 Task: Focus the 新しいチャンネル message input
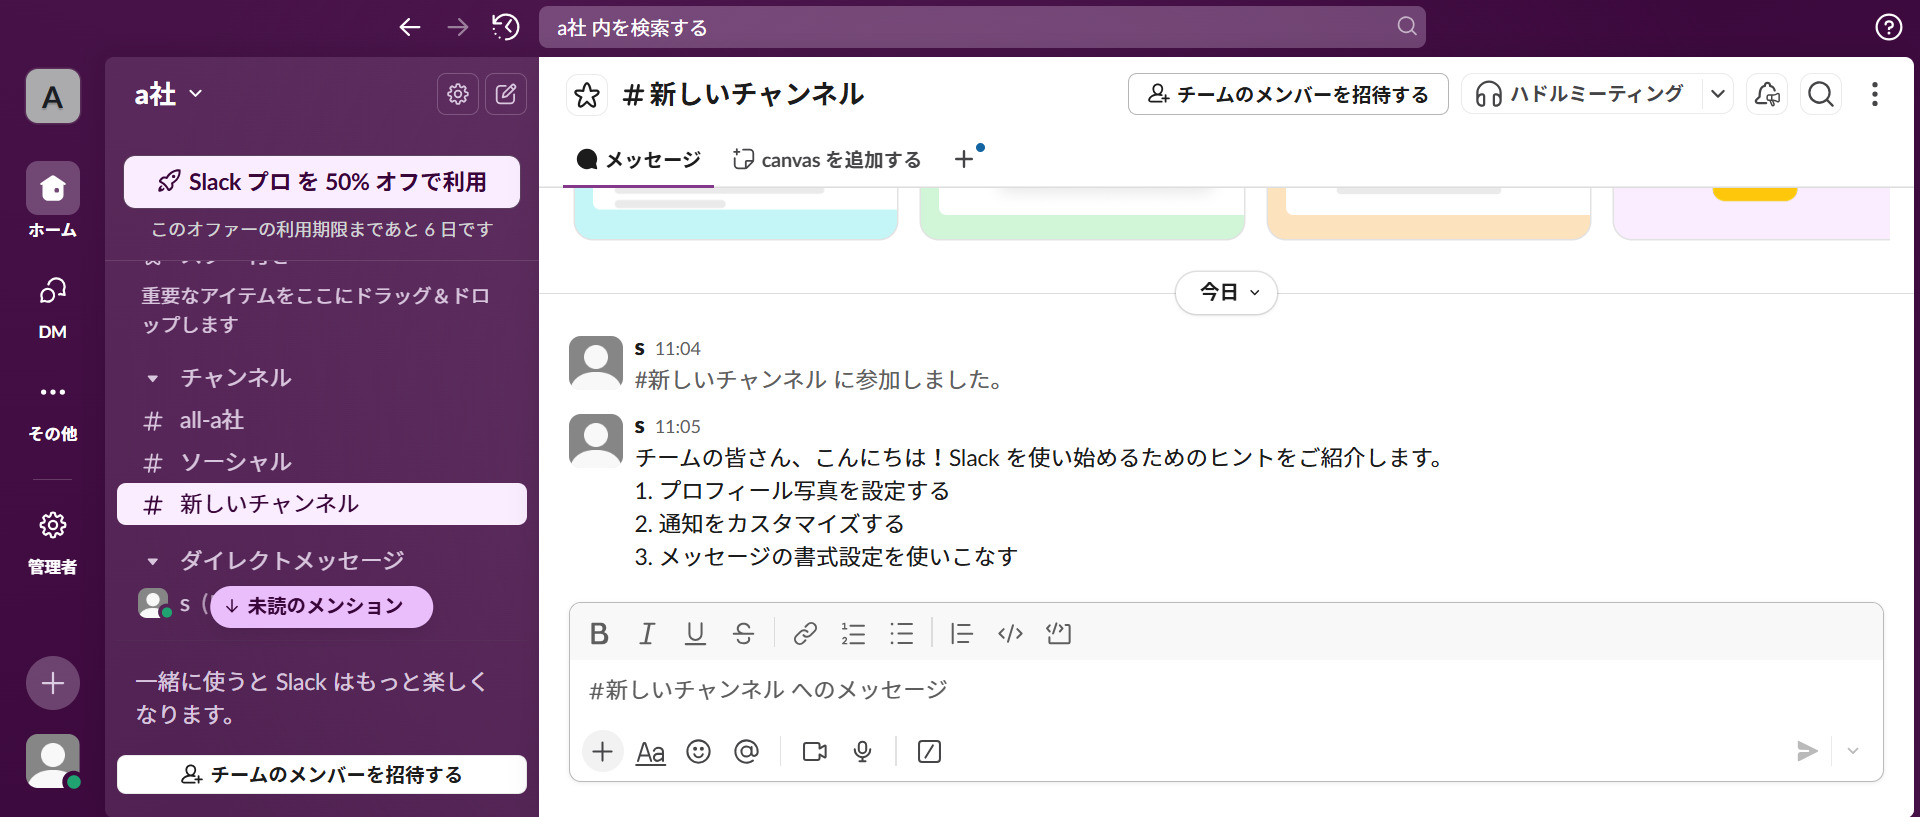point(1226,689)
